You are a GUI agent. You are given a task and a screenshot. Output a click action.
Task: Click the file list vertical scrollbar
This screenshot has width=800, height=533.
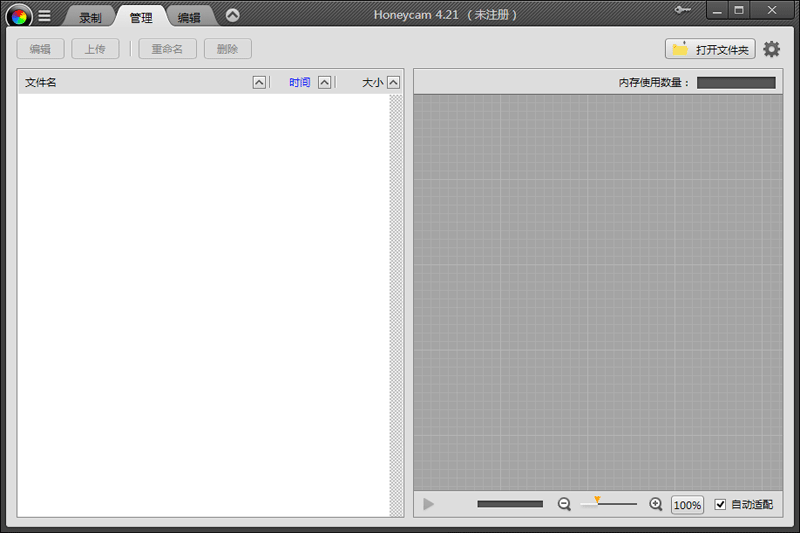[x=396, y=300]
